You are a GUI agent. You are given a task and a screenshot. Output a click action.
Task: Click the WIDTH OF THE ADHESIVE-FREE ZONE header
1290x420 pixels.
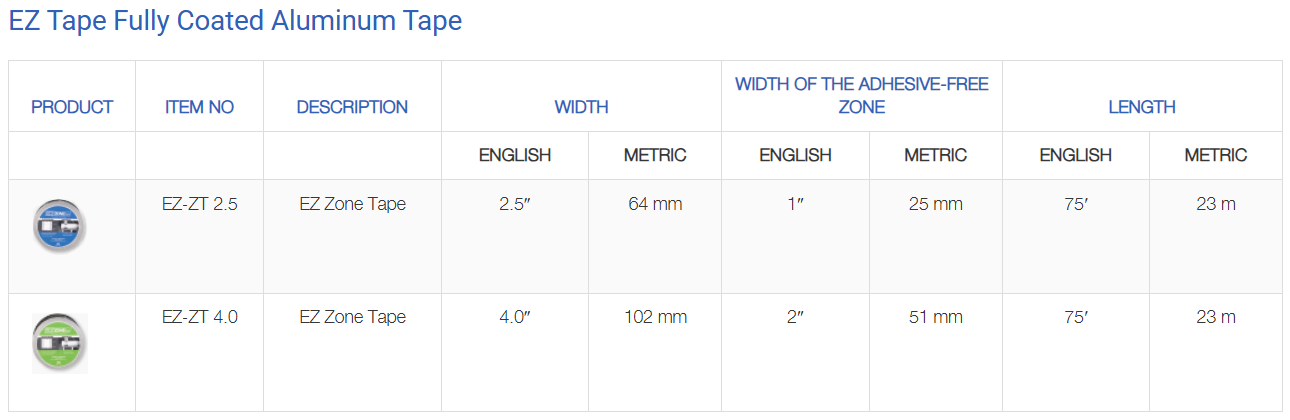tap(862, 95)
